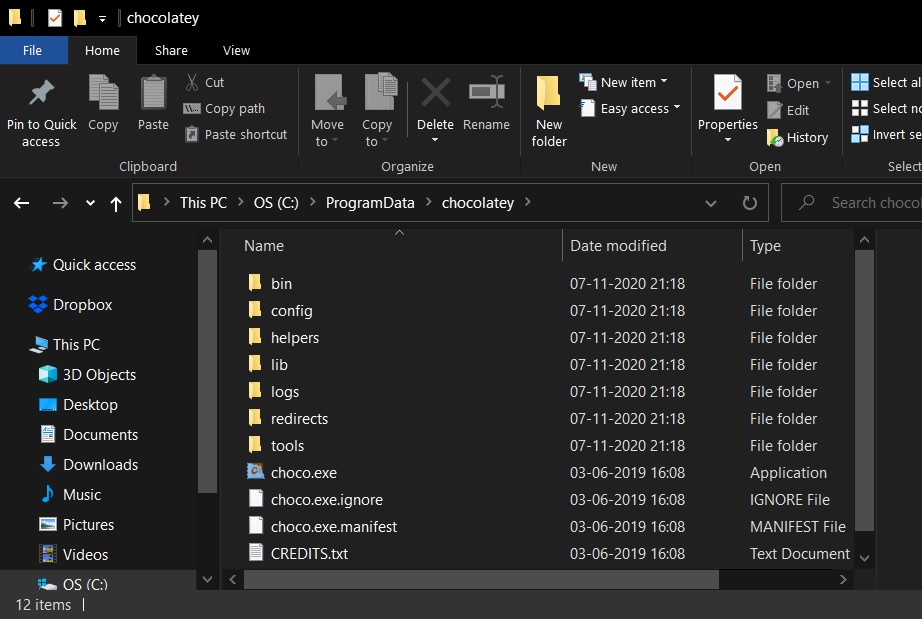Click Copy path in Clipboard group
Viewport: 922px width, 619px height.
pyautogui.click(x=225, y=108)
